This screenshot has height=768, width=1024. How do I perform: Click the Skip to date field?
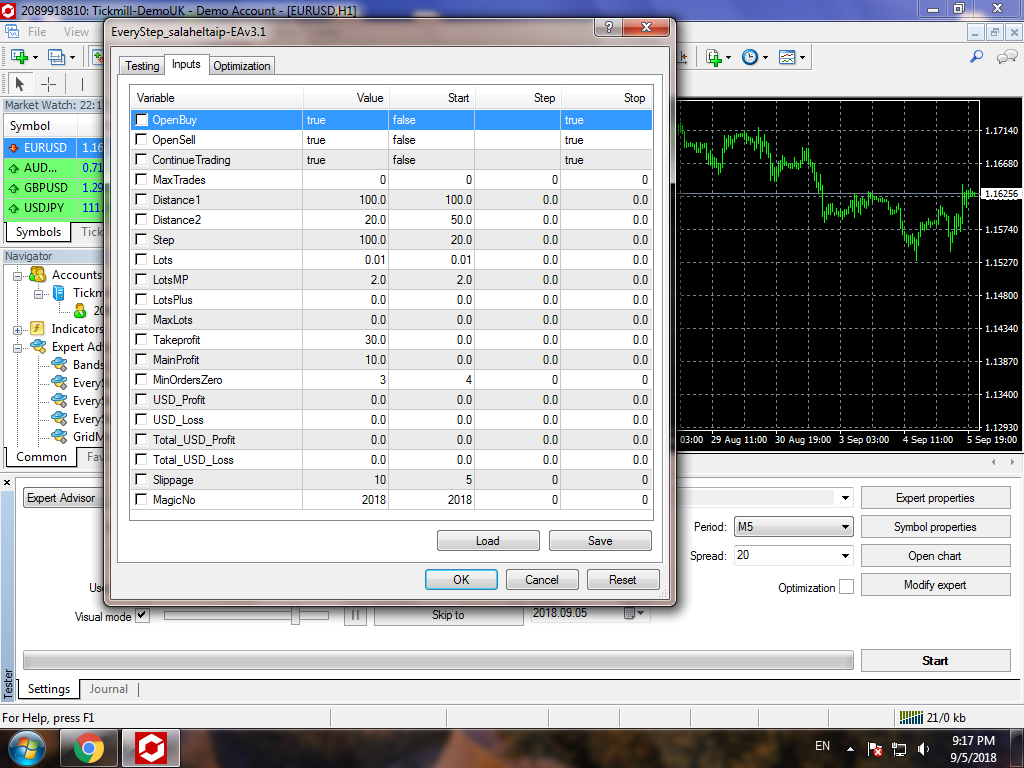click(x=590, y=614)
